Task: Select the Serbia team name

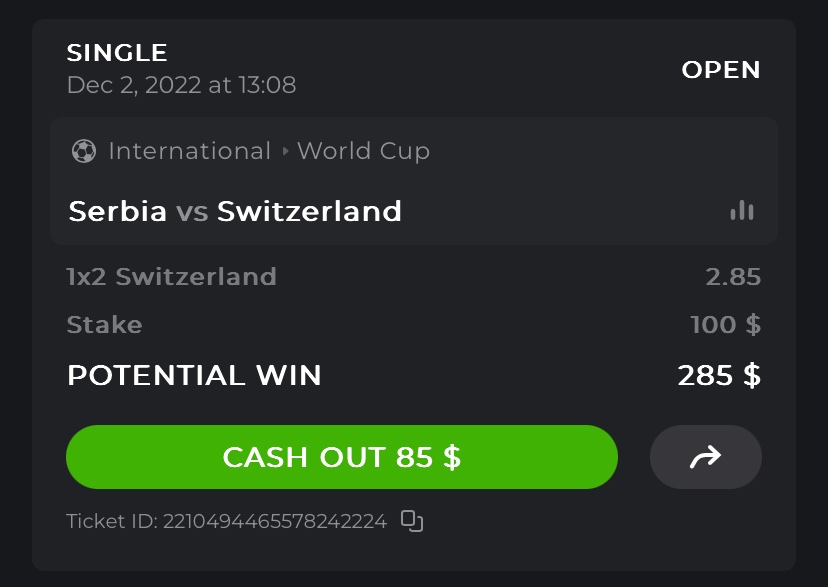Action: (x=118, y=212)
